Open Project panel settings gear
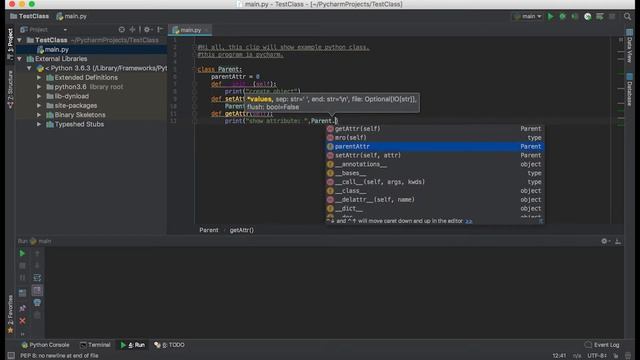The width and height of the screenshot is (640, 360). pos(147,29)
